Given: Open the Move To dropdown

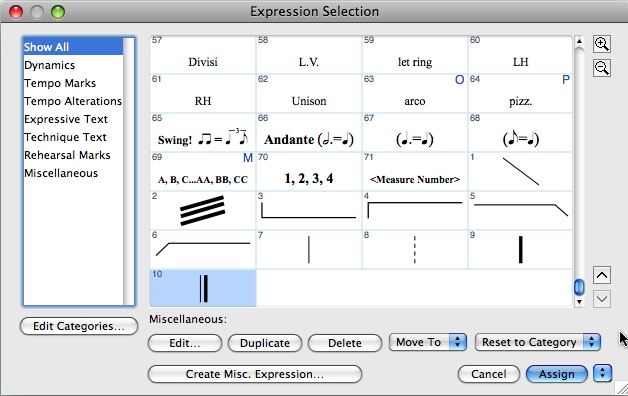Looking at the screenshot, I should pyautogui.click(x=427, y=342).
